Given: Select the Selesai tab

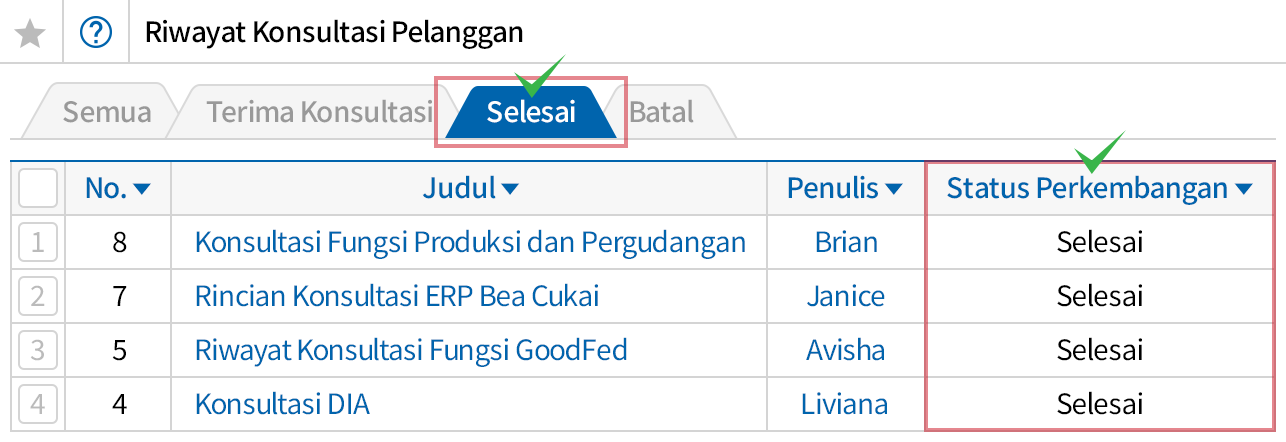Looking at the screenshot, I should [x=531, y=112].
